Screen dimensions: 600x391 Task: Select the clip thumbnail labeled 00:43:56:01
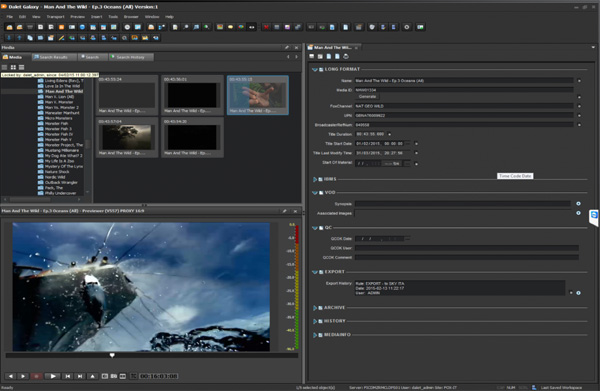[x=192, y=95]
